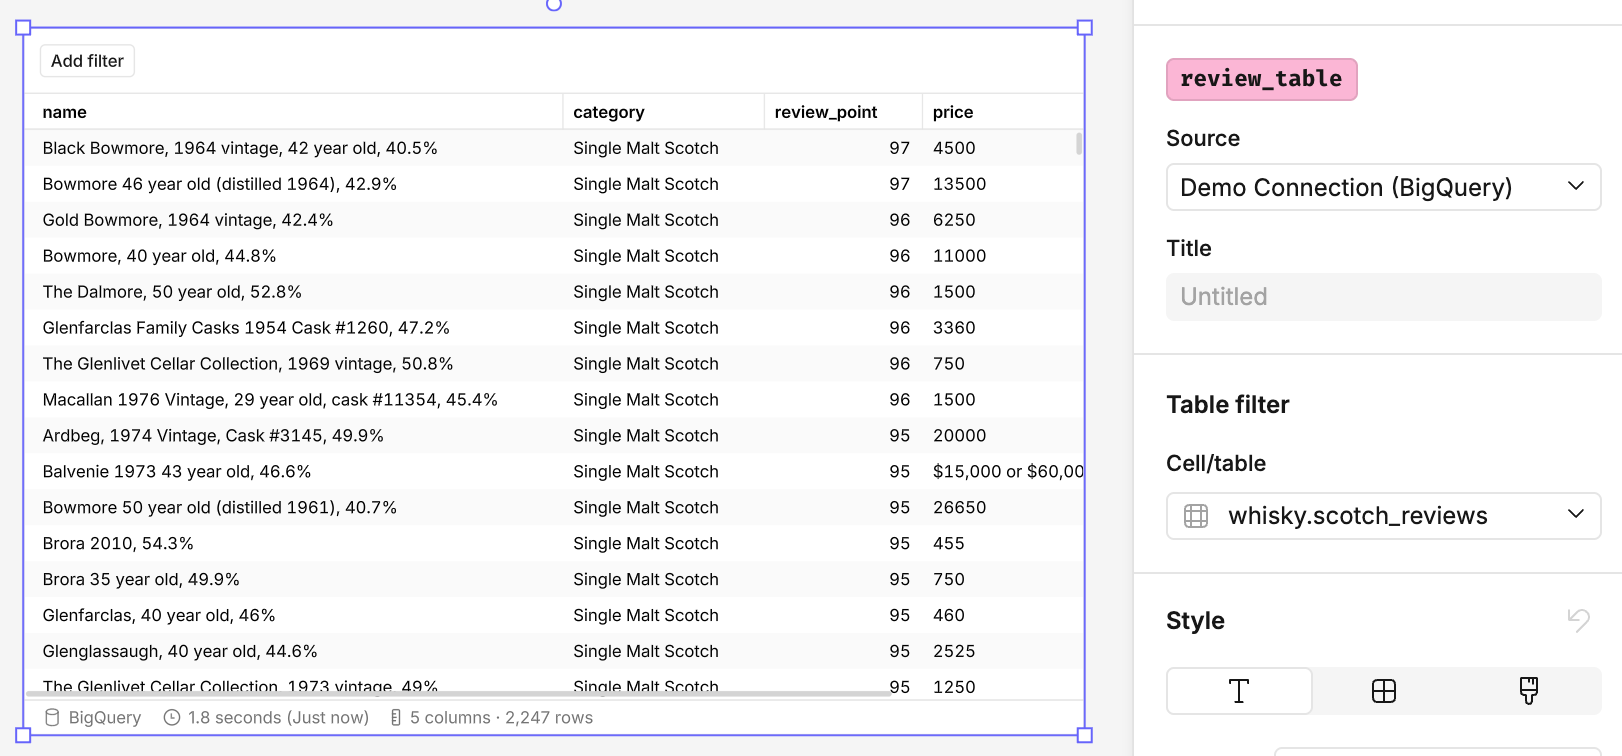Click the Untitled title input field
This screenshot has height=756, width=1622.
[x=1383, y=297]
